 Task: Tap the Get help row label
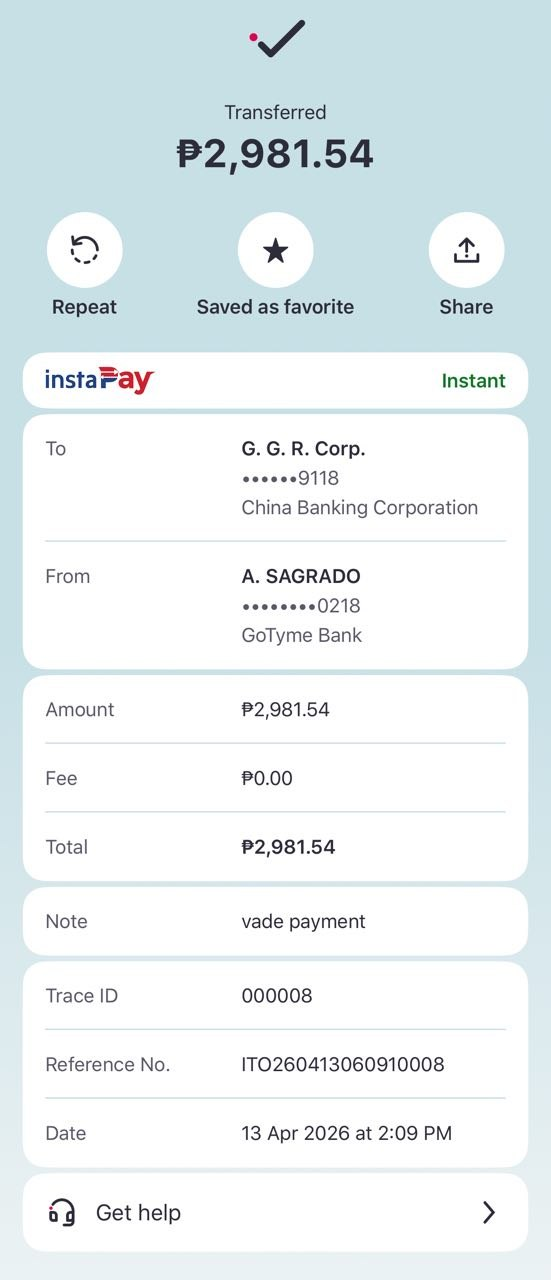click(138, 1212)
